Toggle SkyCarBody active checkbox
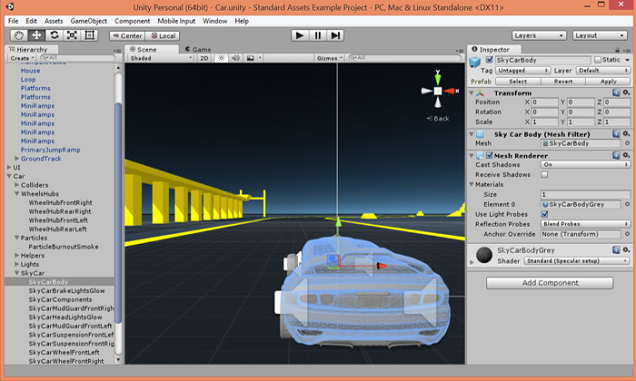The image size is (636, 381). pyautogui.click(x=490, y=60)
